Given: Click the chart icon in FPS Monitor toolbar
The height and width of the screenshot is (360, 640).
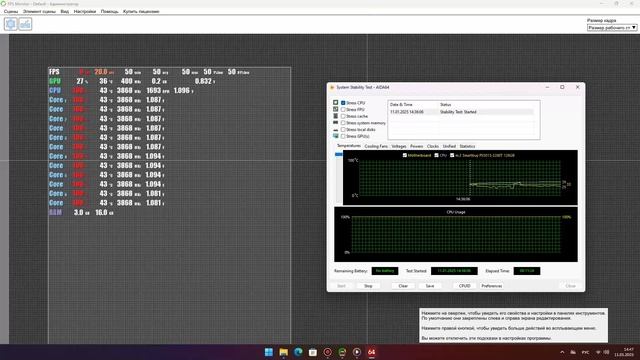Looking at the screenshot, I should 25,24.
